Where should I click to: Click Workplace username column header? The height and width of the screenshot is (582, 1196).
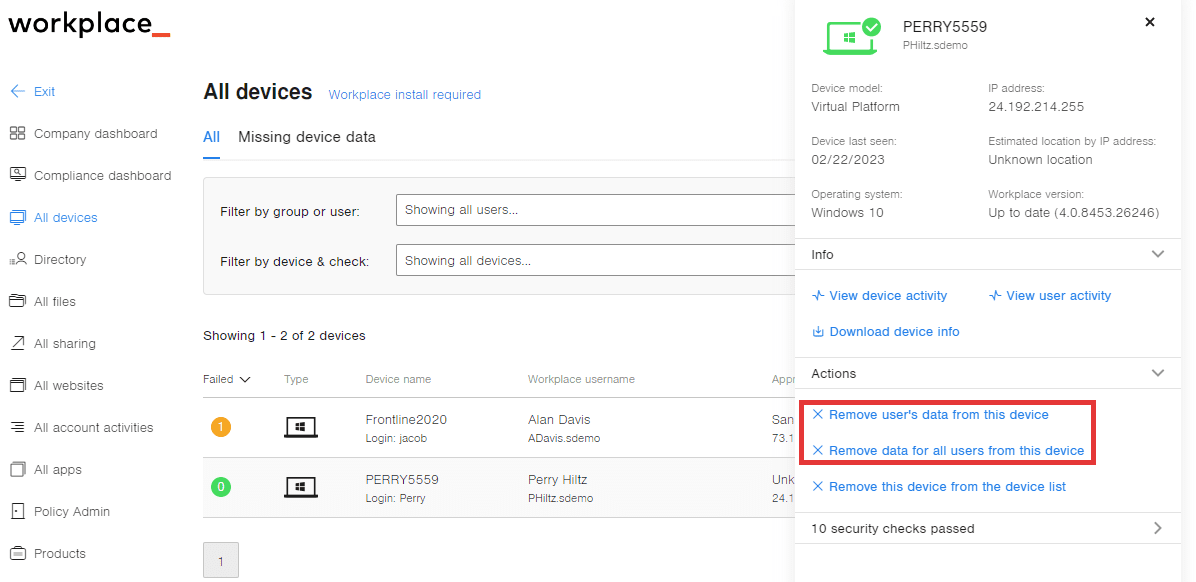[581, 379]
